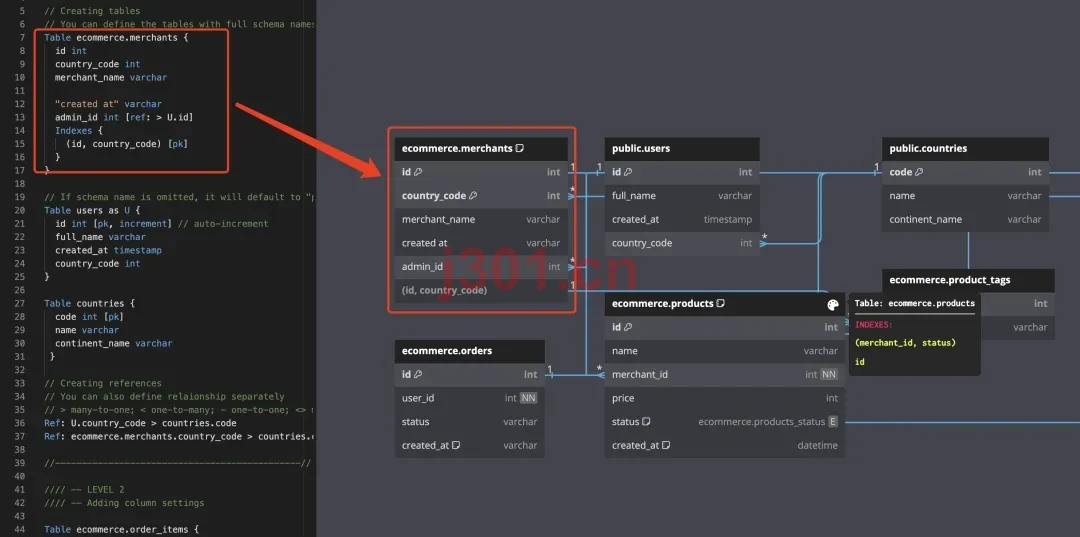Click note icon on products status column

coord(647,421)
